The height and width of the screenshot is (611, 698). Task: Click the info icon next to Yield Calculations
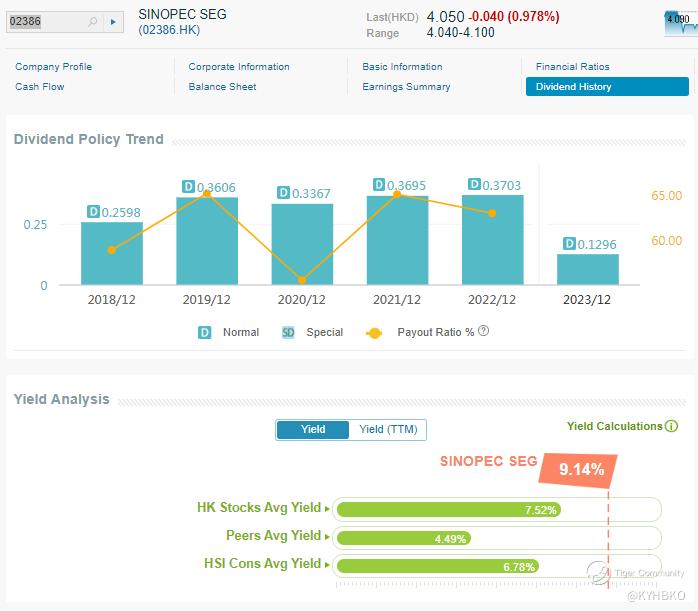671,426
